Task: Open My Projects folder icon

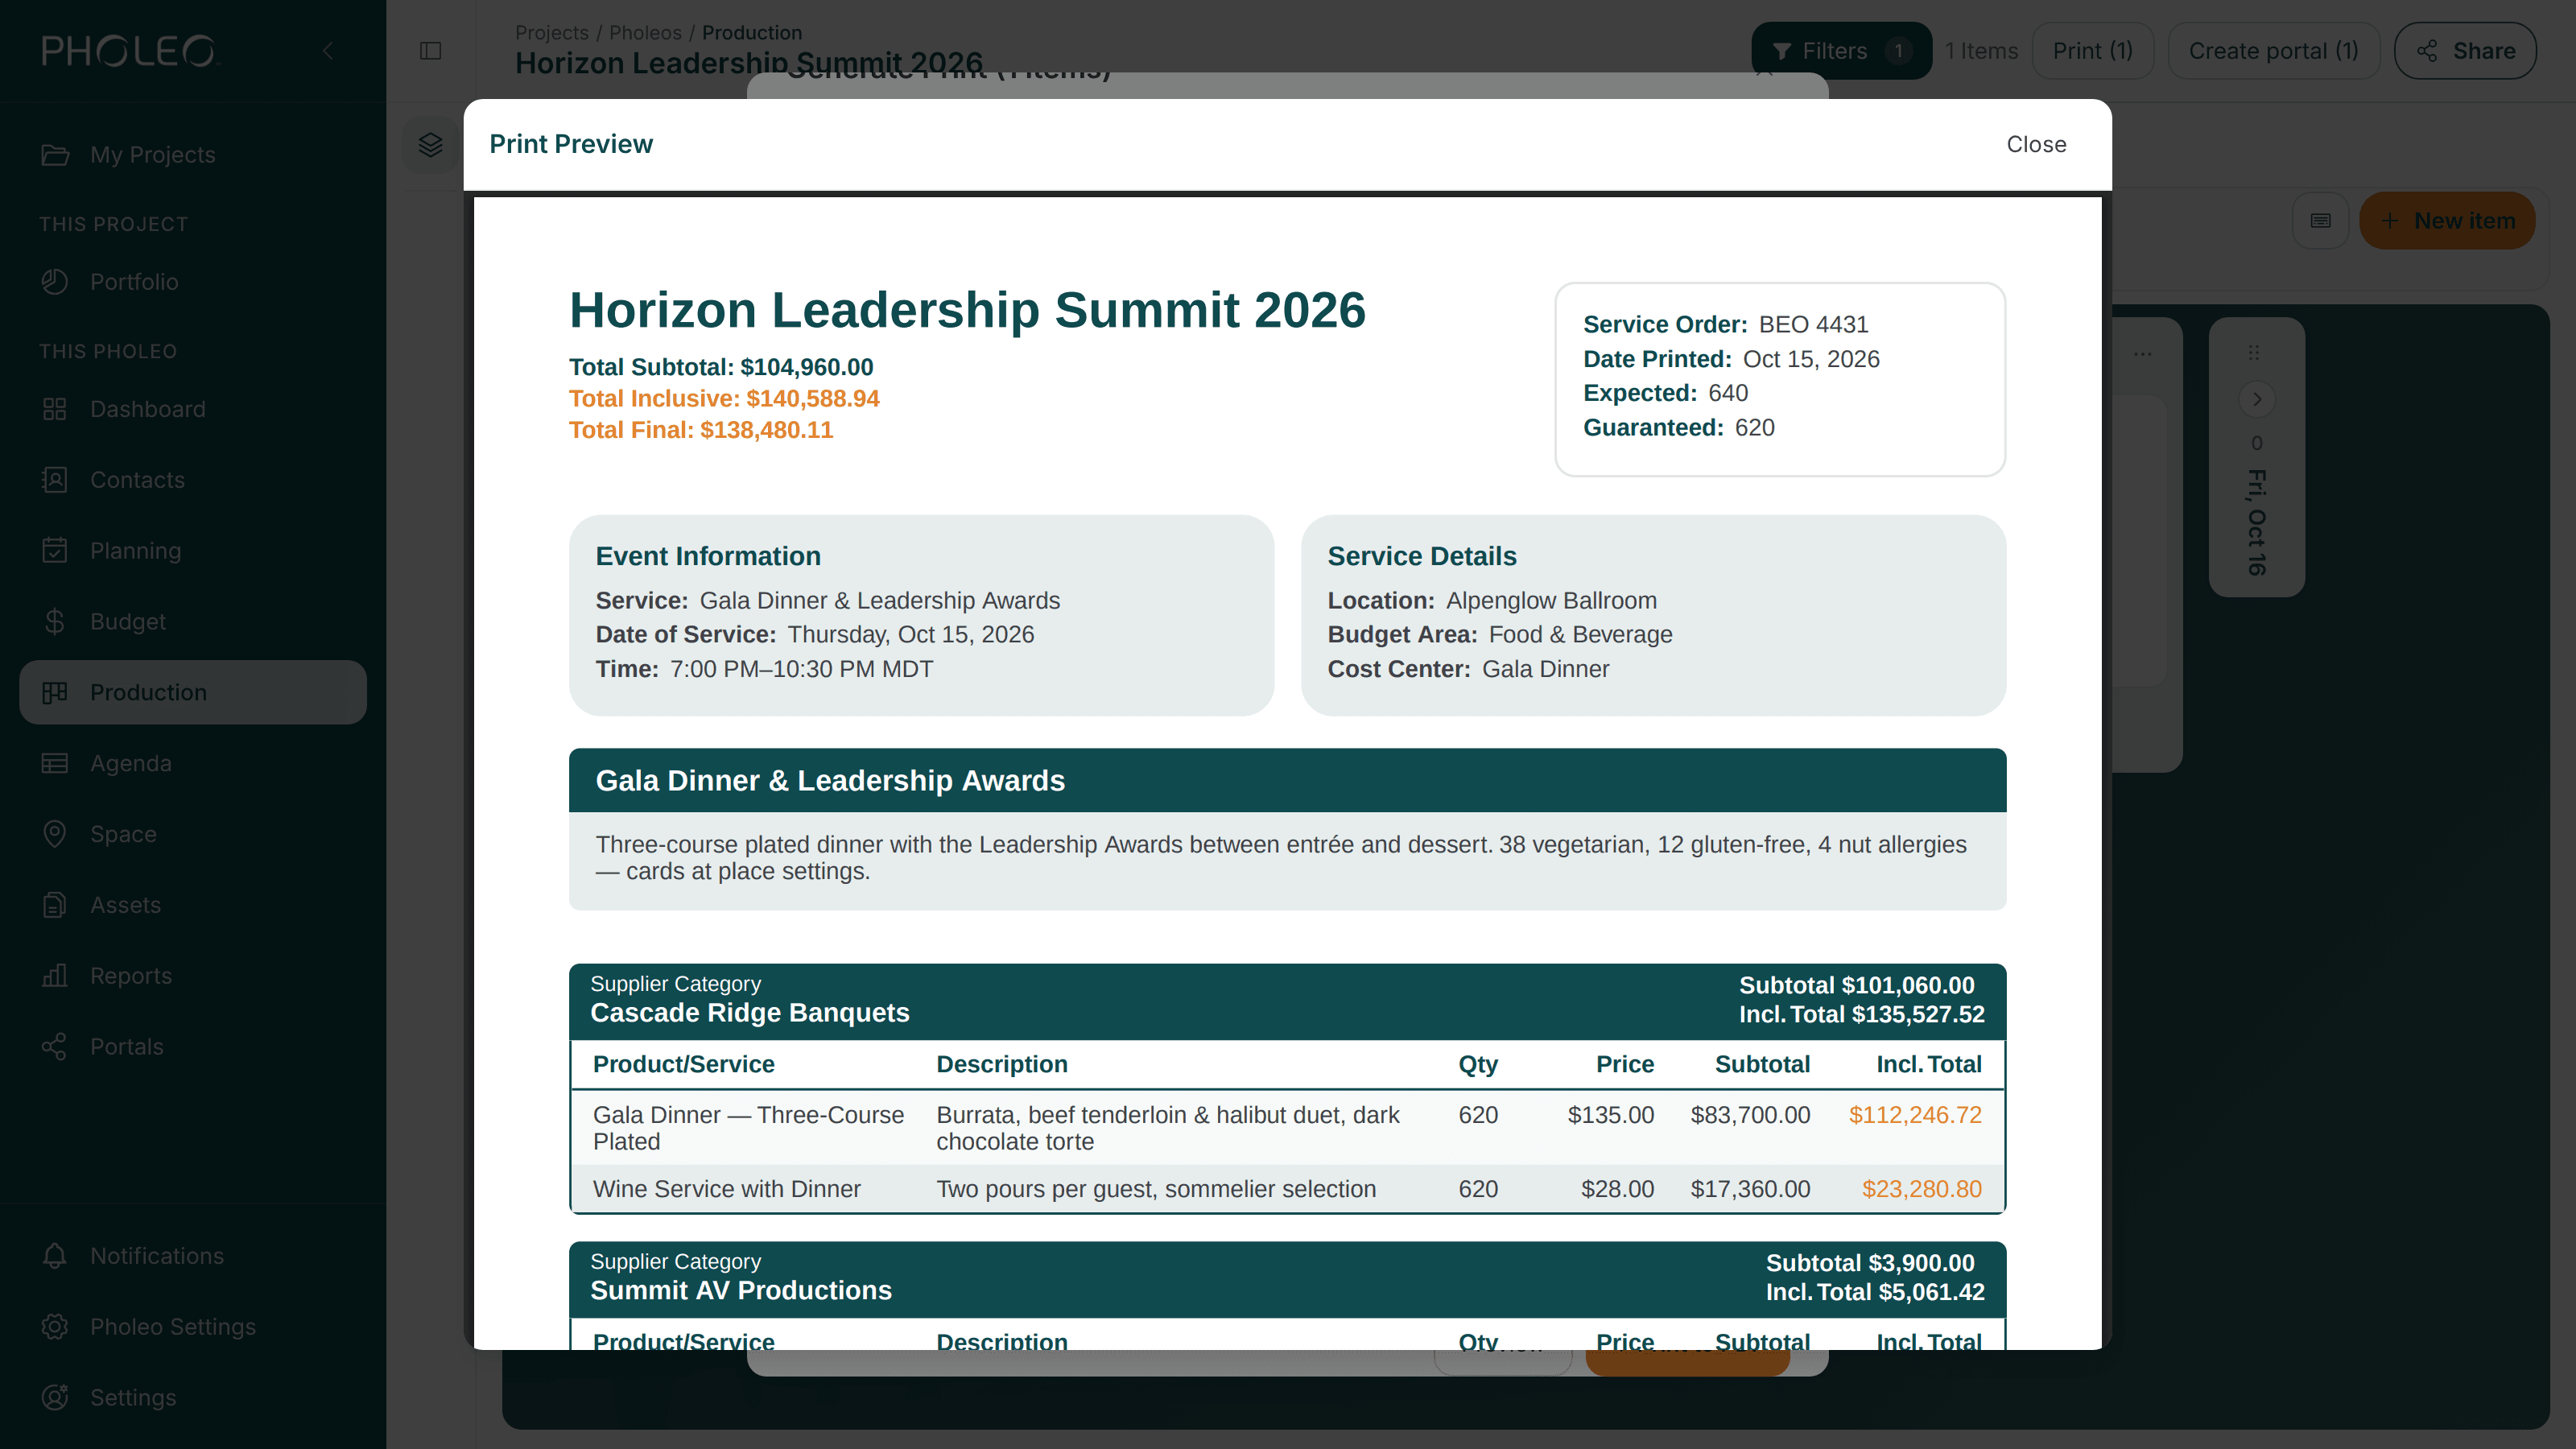Action: (55, 155)
